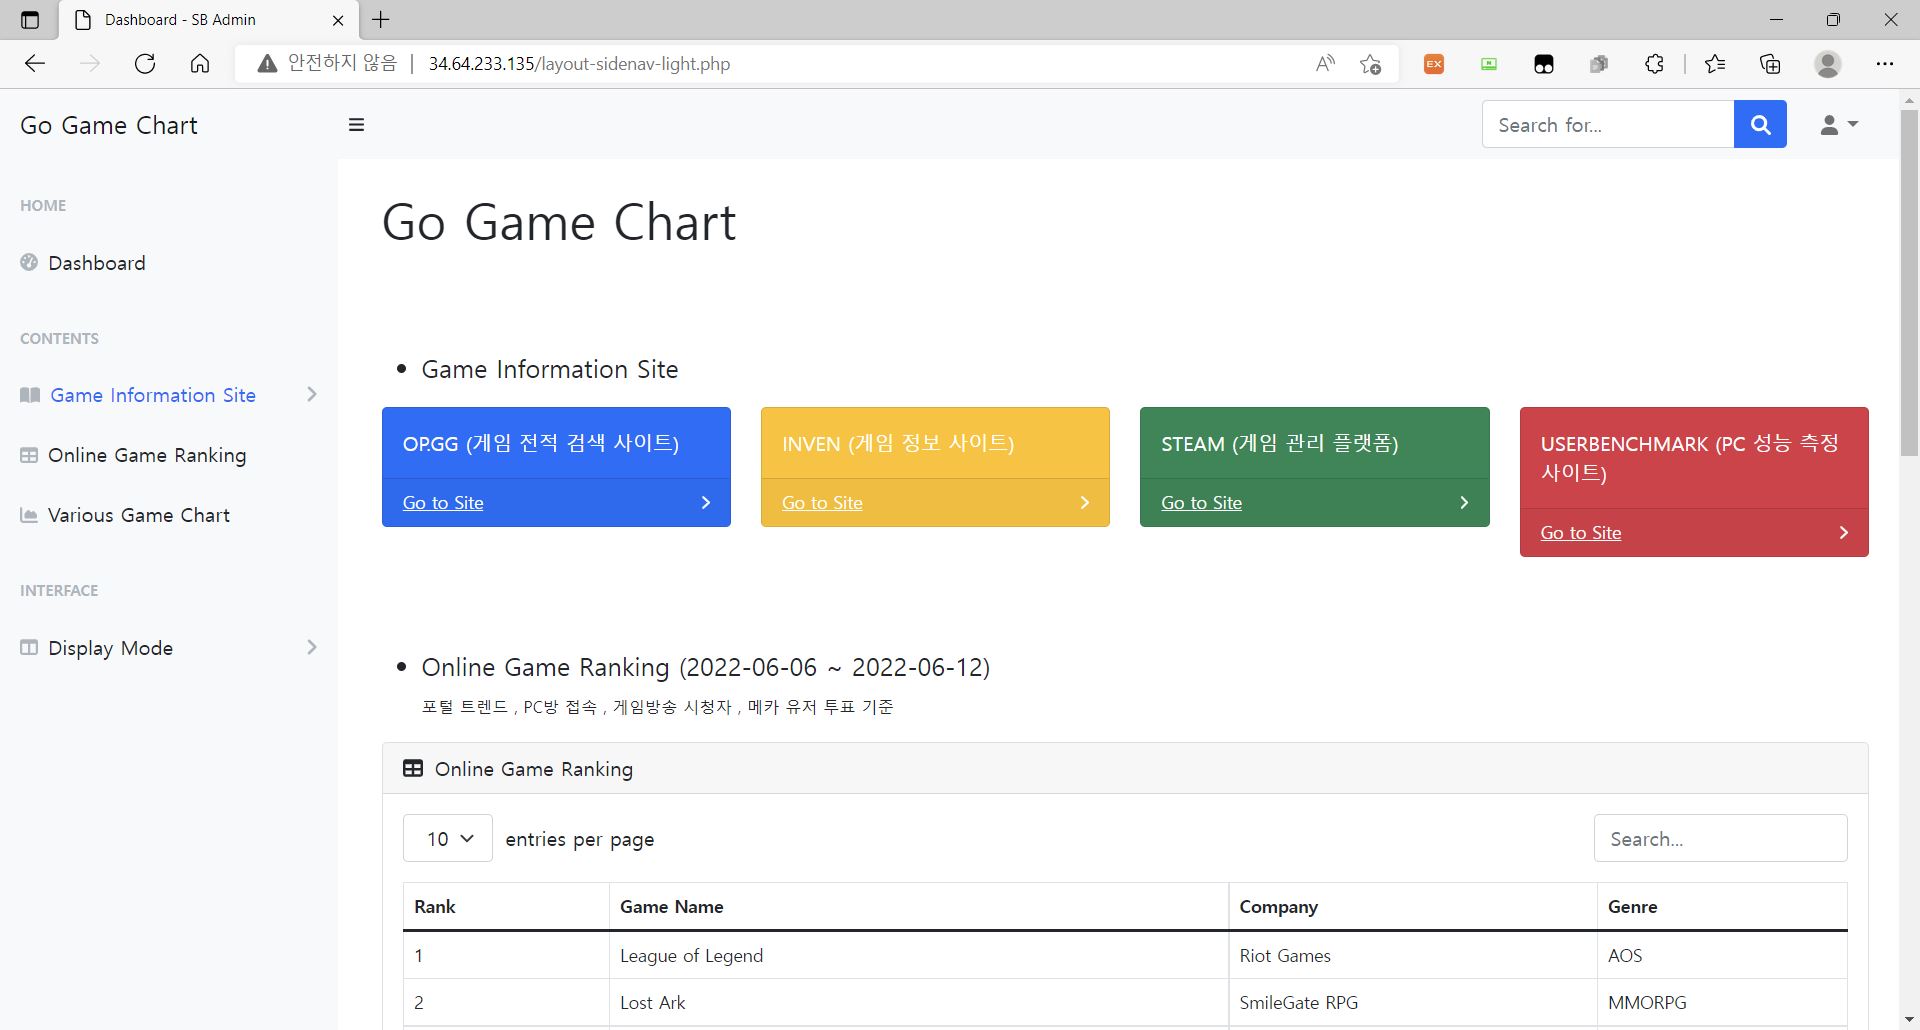Open the Dashboard sidebar item
This screenshot has width=1920, height=1030.
pos(97,263)
